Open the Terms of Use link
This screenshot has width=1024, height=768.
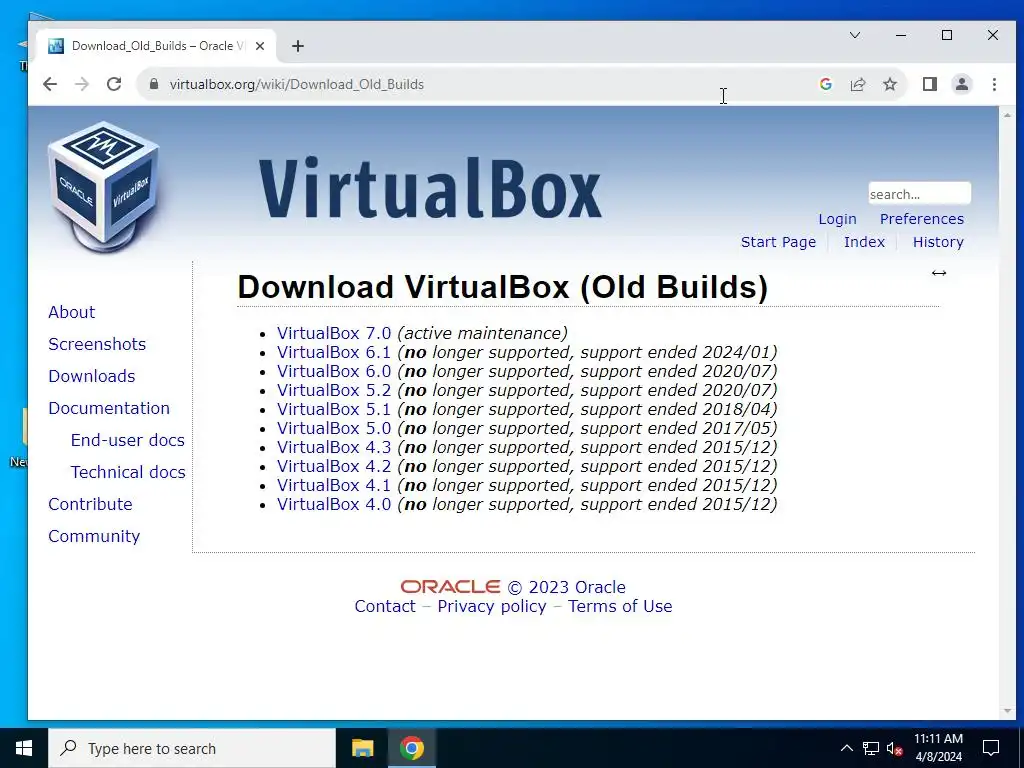click(620, 606)
